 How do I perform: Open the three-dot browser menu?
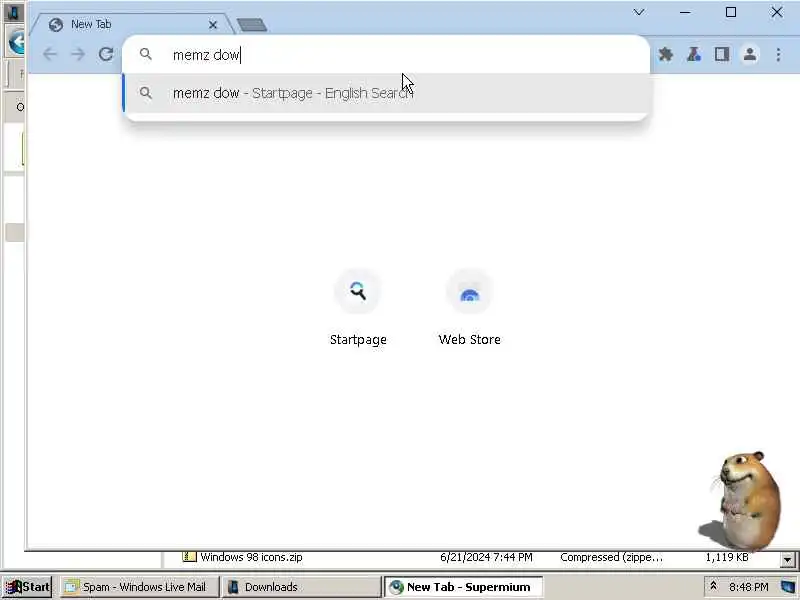point(778,54)
